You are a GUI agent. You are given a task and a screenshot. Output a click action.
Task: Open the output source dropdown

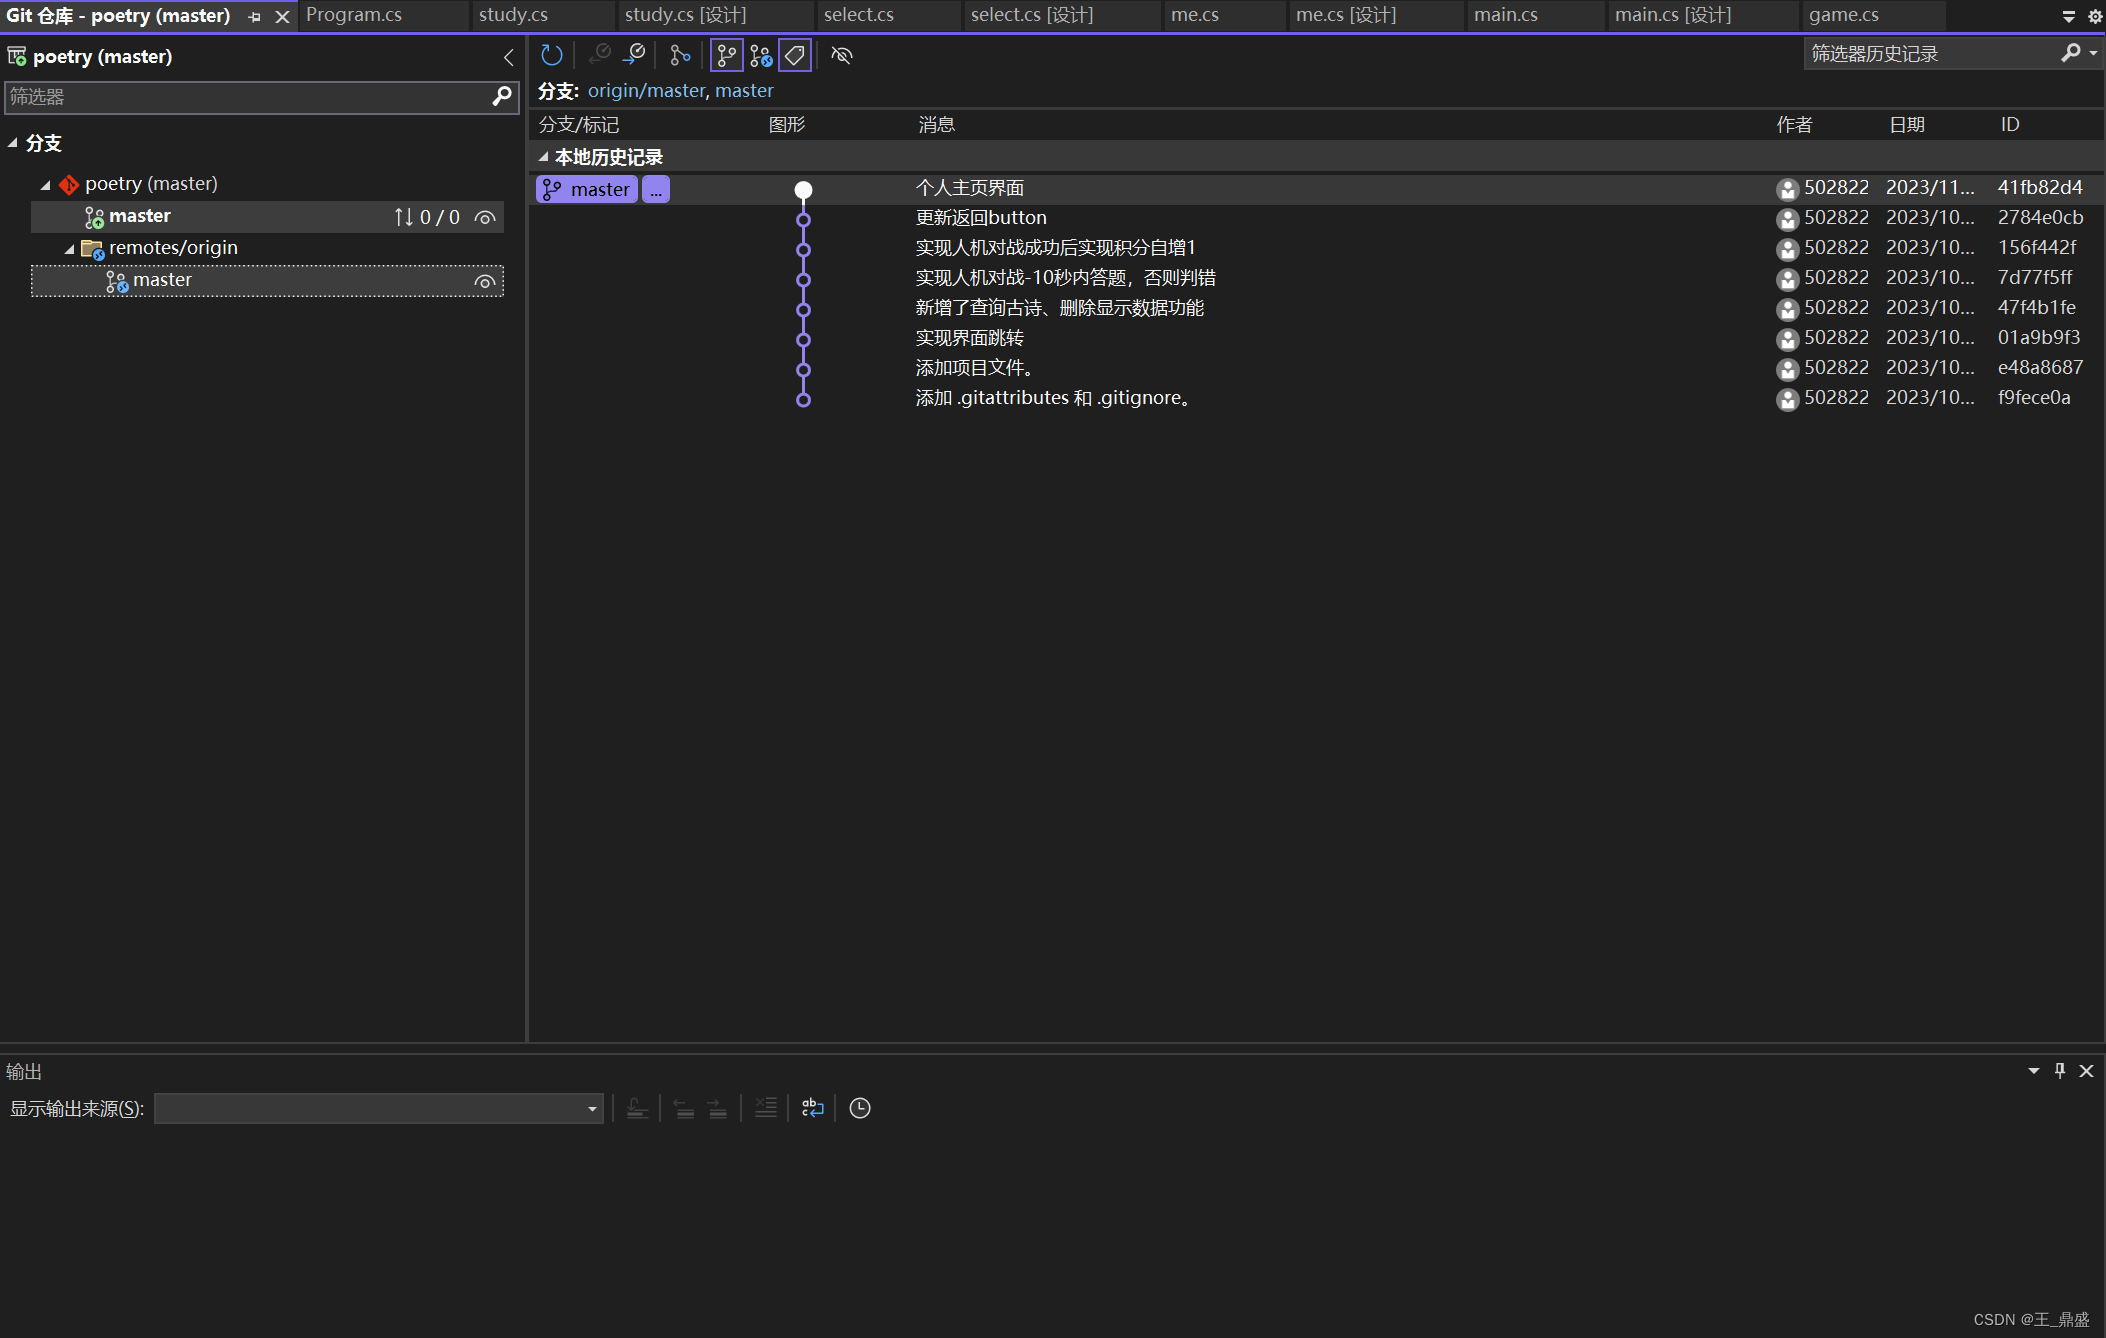click(592, 1108)
